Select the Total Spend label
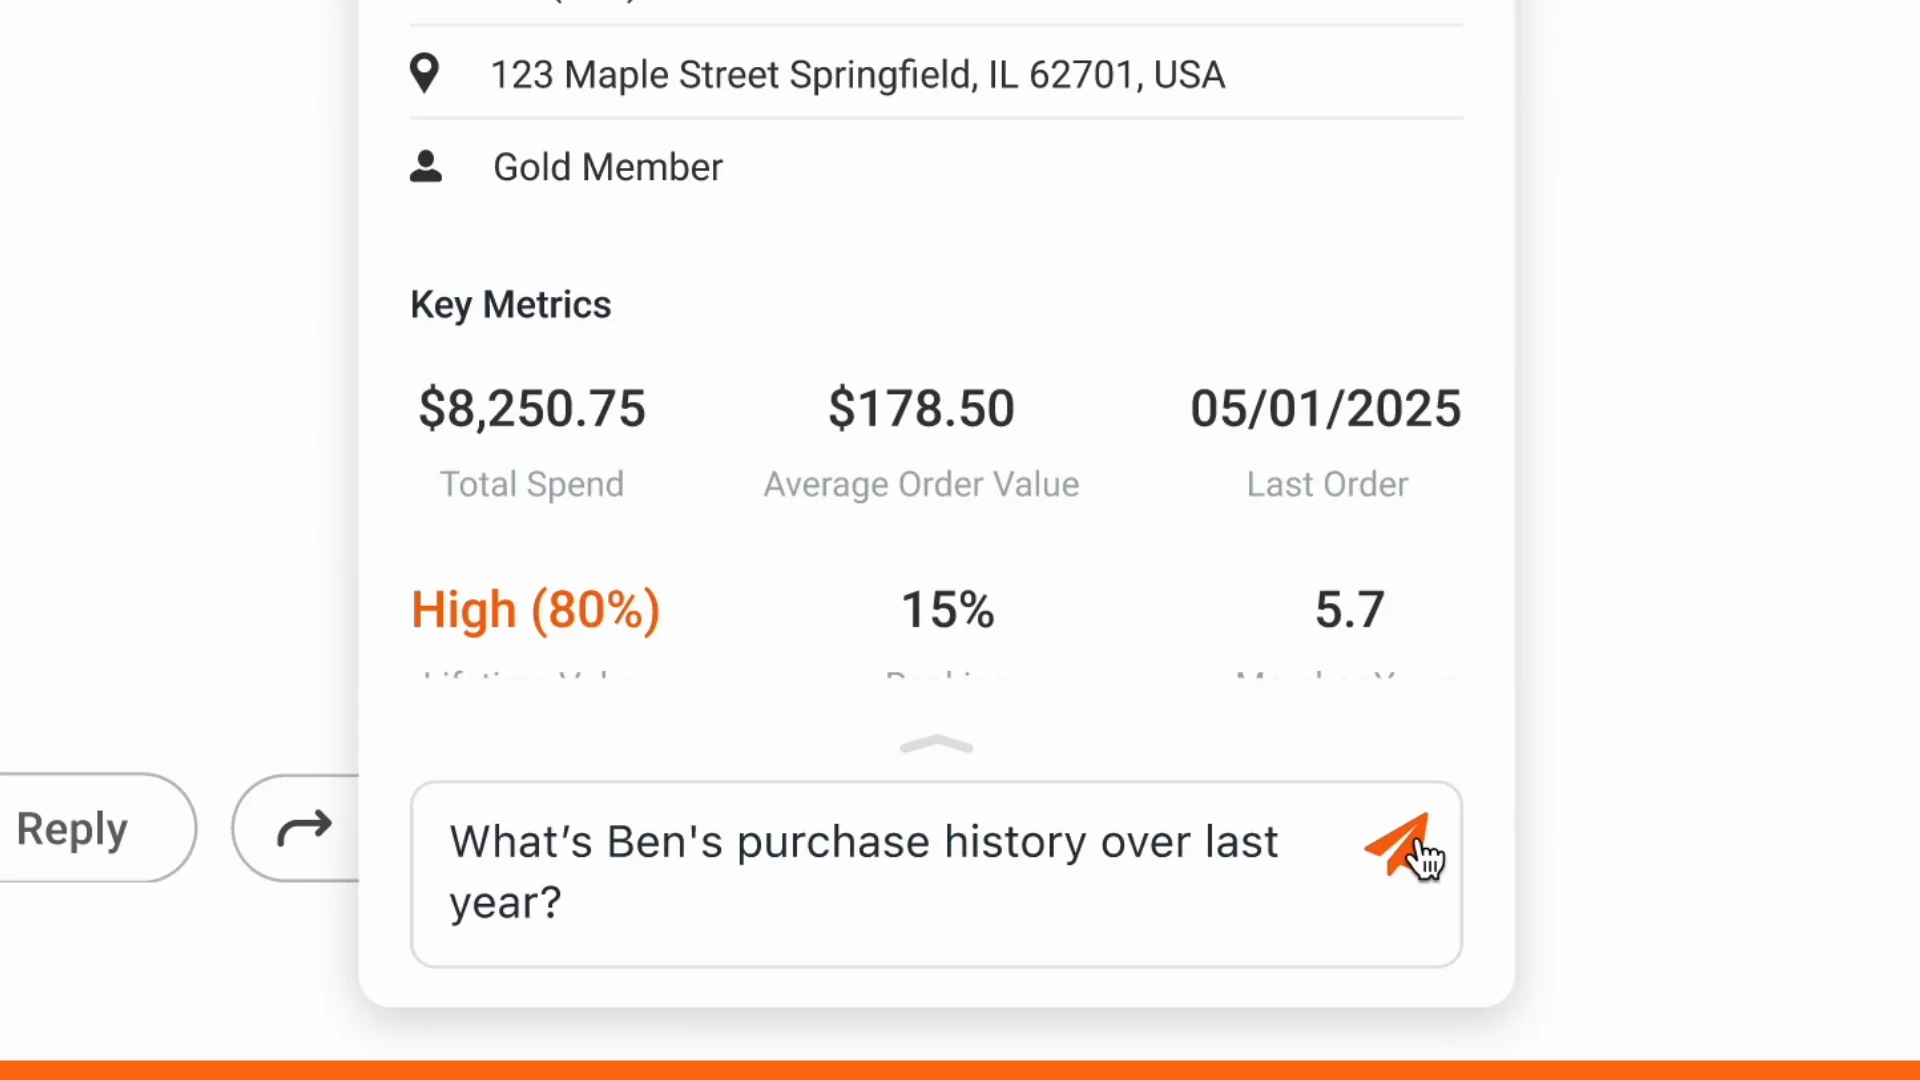The height and width of the screenshot is (1080, 1920). pos(532,485)
